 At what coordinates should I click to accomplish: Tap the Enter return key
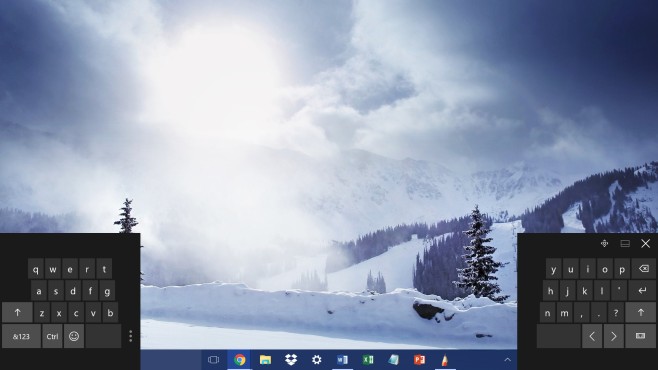click(x=642, y=290)
